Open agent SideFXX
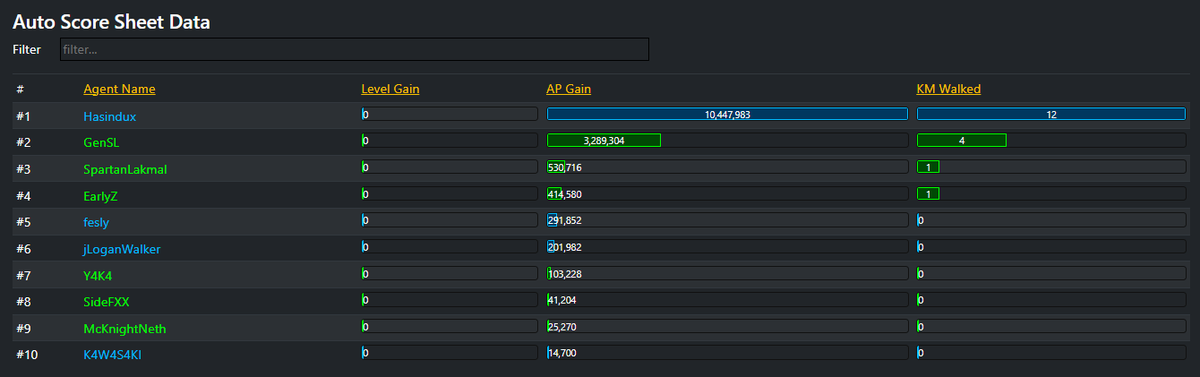Screen dimensions: 1200x377 pyautogui.click(x=106, y=302)
